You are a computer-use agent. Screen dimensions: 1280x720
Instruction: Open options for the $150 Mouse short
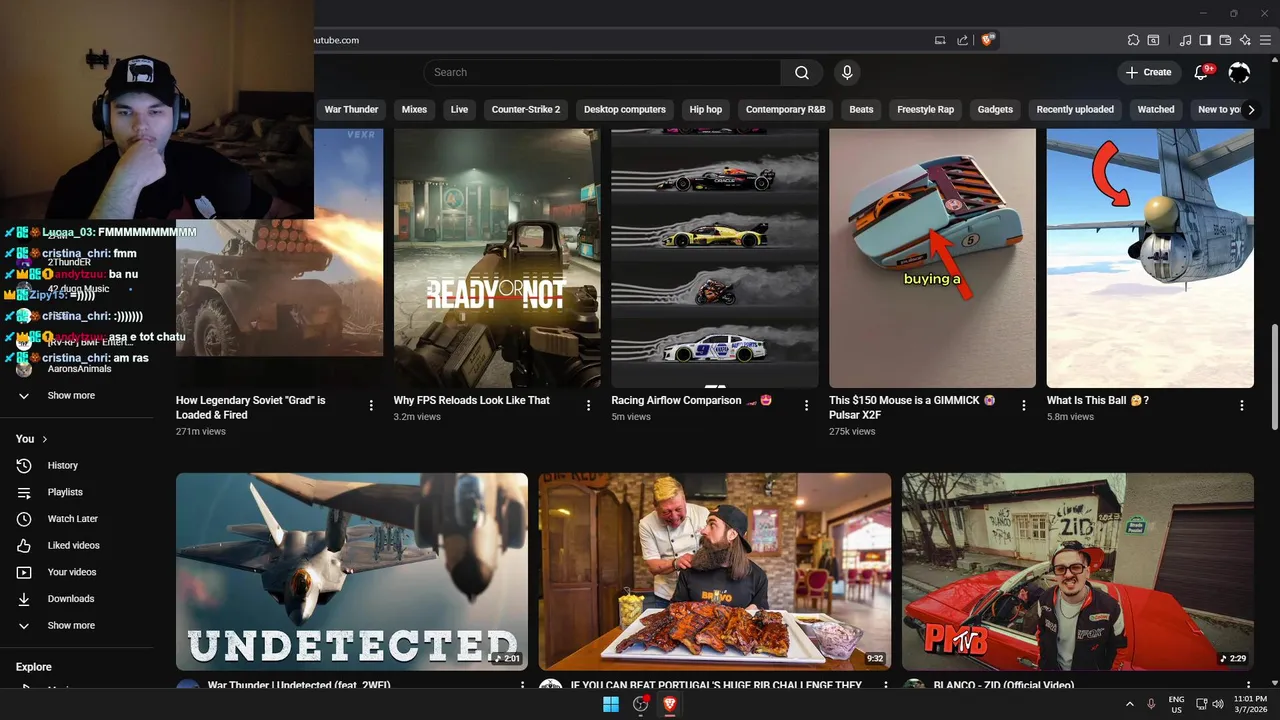(x=1024, y=405)
